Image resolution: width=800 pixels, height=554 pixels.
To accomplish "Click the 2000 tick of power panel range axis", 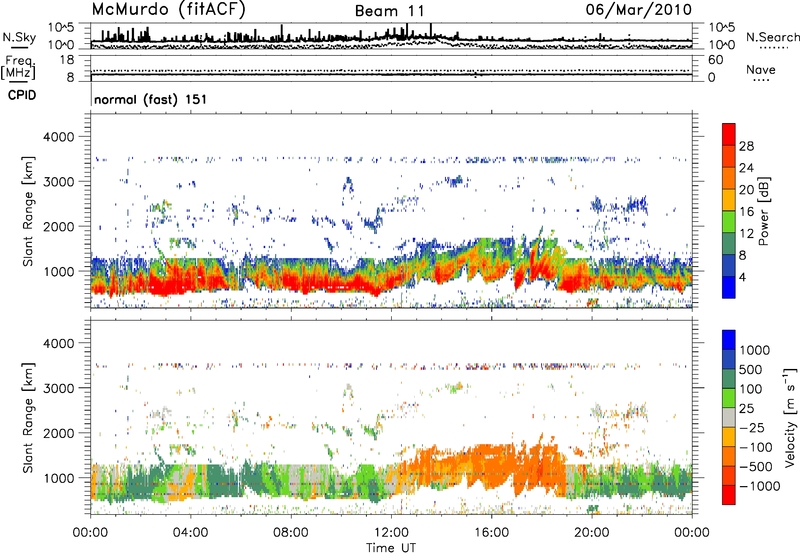I will (x=58, y=226).
